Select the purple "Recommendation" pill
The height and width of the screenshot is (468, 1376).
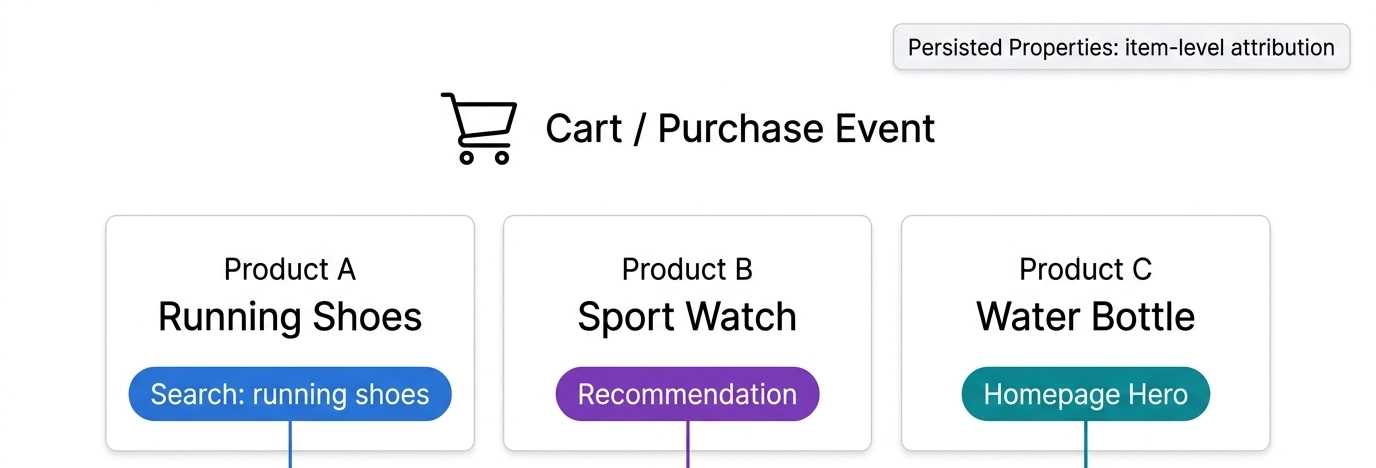[687, 394]
